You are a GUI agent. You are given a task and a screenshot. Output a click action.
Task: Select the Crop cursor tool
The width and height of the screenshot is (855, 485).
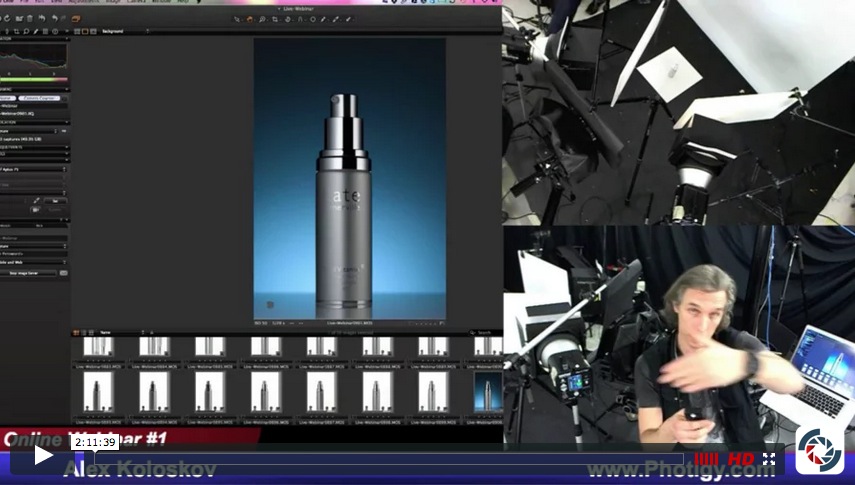[x=275, y=19]
